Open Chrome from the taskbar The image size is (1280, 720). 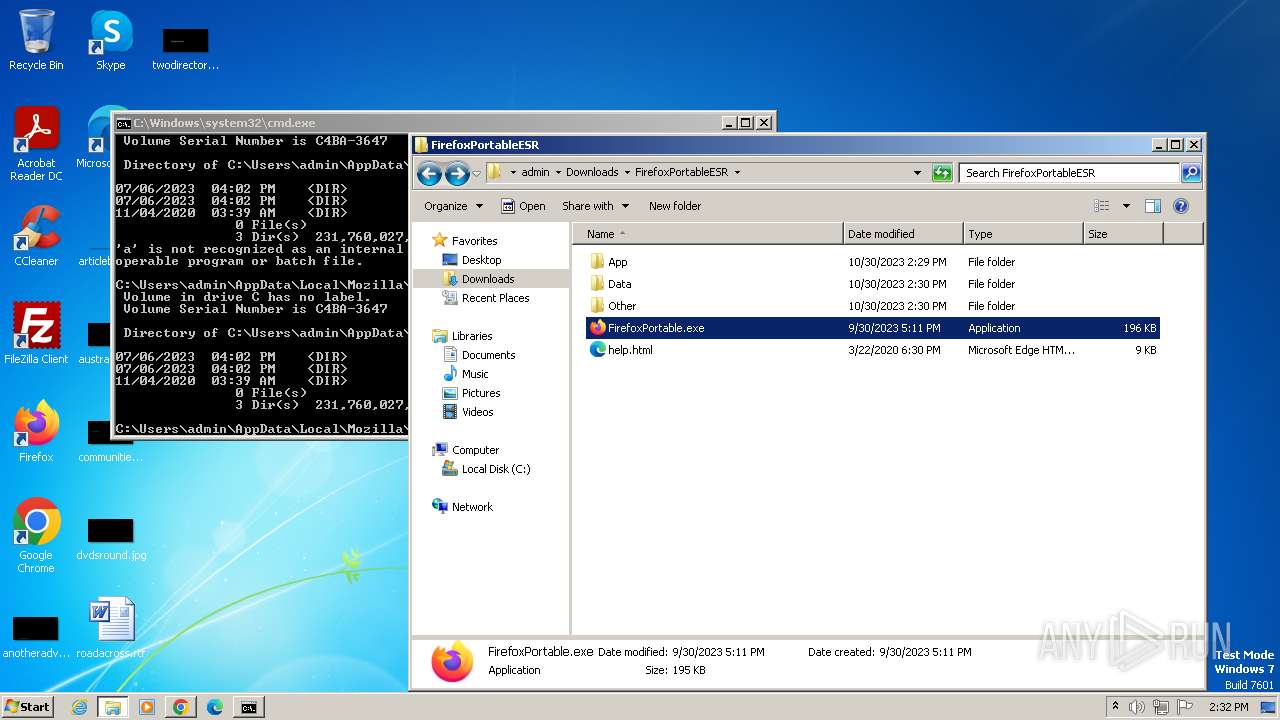(180, 707)
